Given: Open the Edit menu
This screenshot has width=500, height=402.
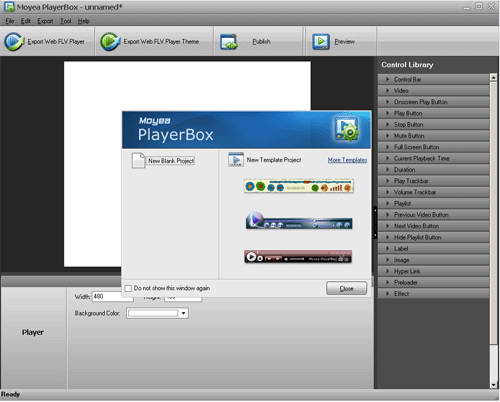Looking at the screenshot, I should [x=26, y=21].
